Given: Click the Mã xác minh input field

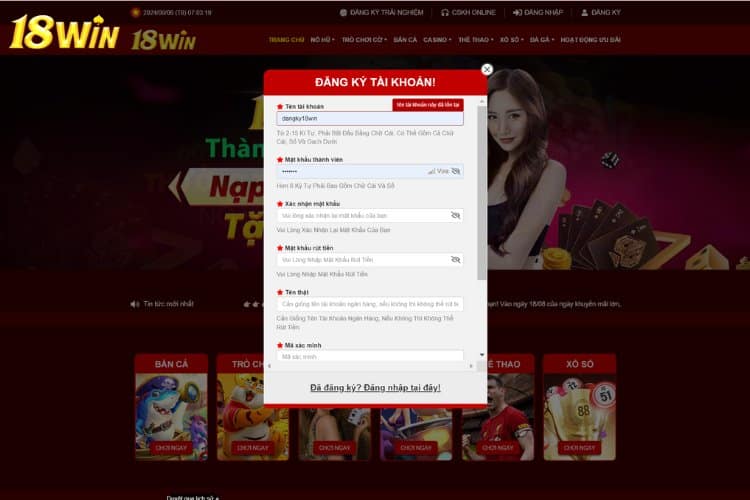Looking at the screenshot, I should click(370, 356).
